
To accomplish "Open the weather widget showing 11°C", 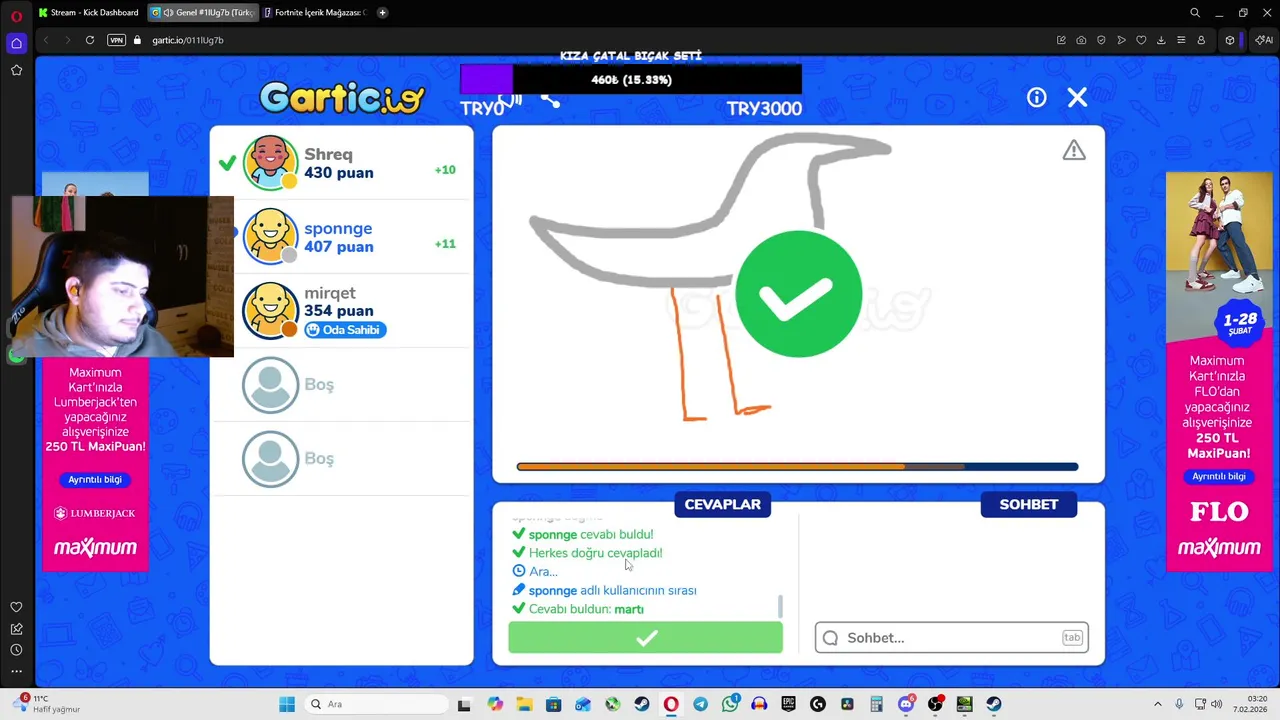I will click(x=48, y=704).
